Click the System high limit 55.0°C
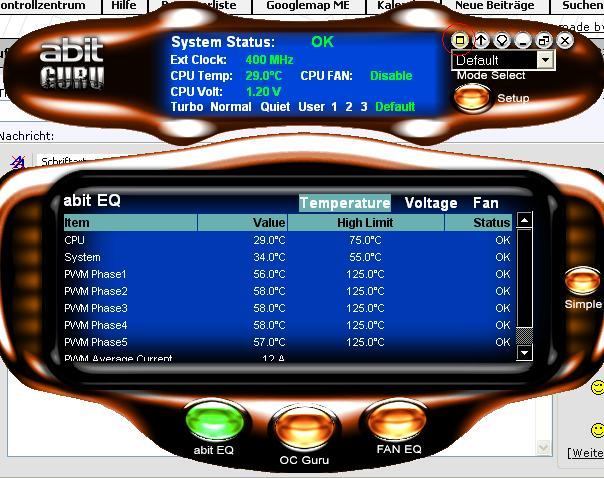Viewport: 604px width, 478px height. pyautogui.click(x=365, y=257)
